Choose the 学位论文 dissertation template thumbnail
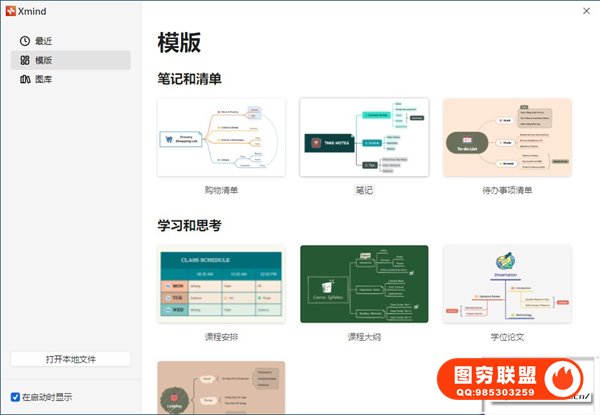 point(507,284)
